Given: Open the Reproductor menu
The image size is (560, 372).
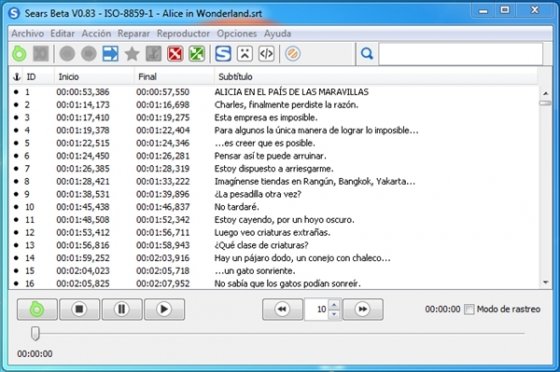Looking at the screenshot, I should coord(183,34).
